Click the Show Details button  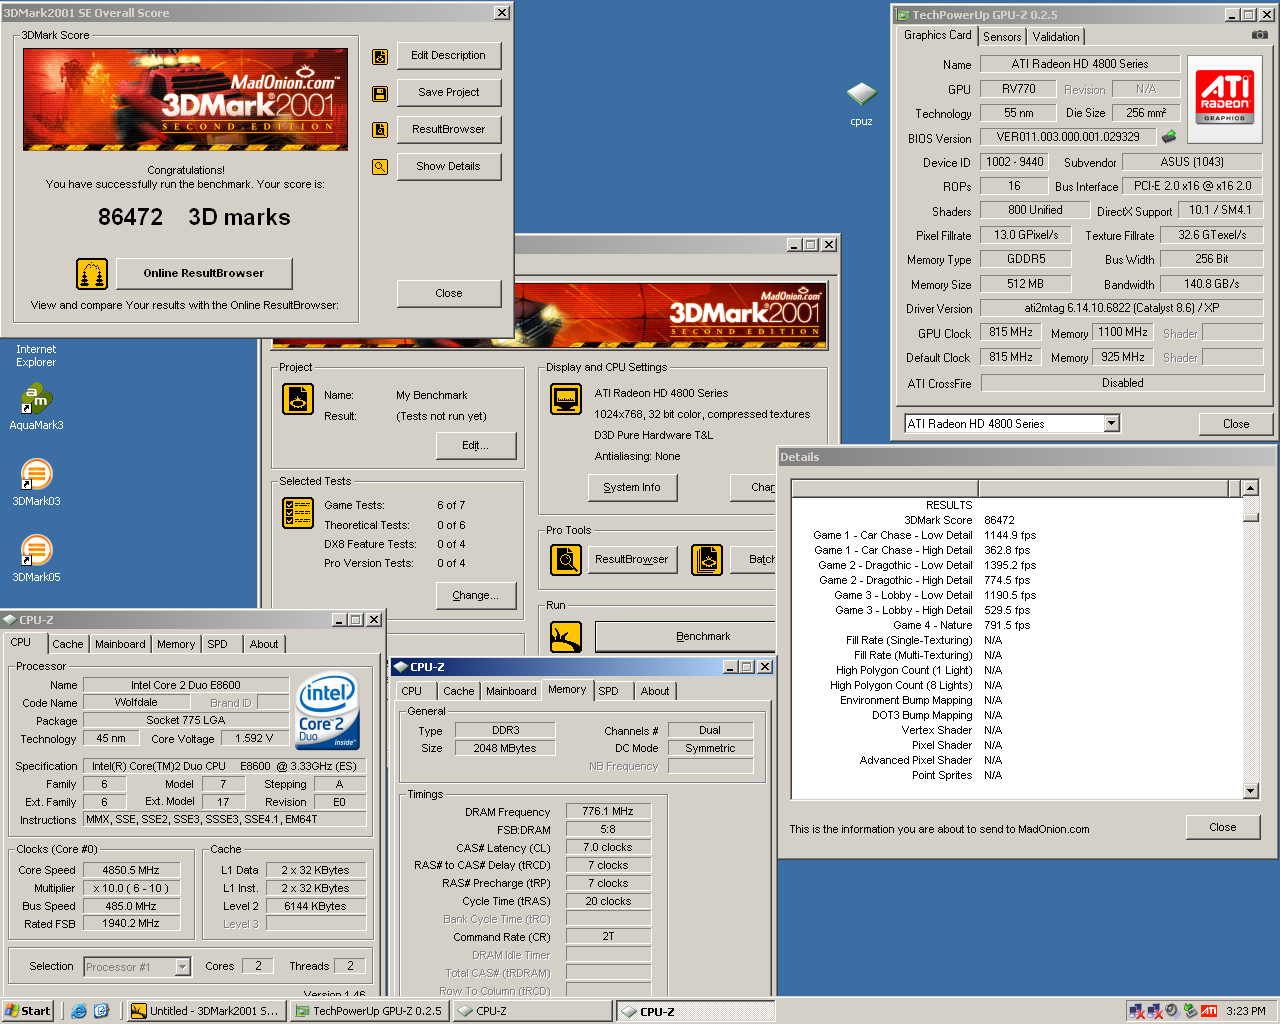449,167
